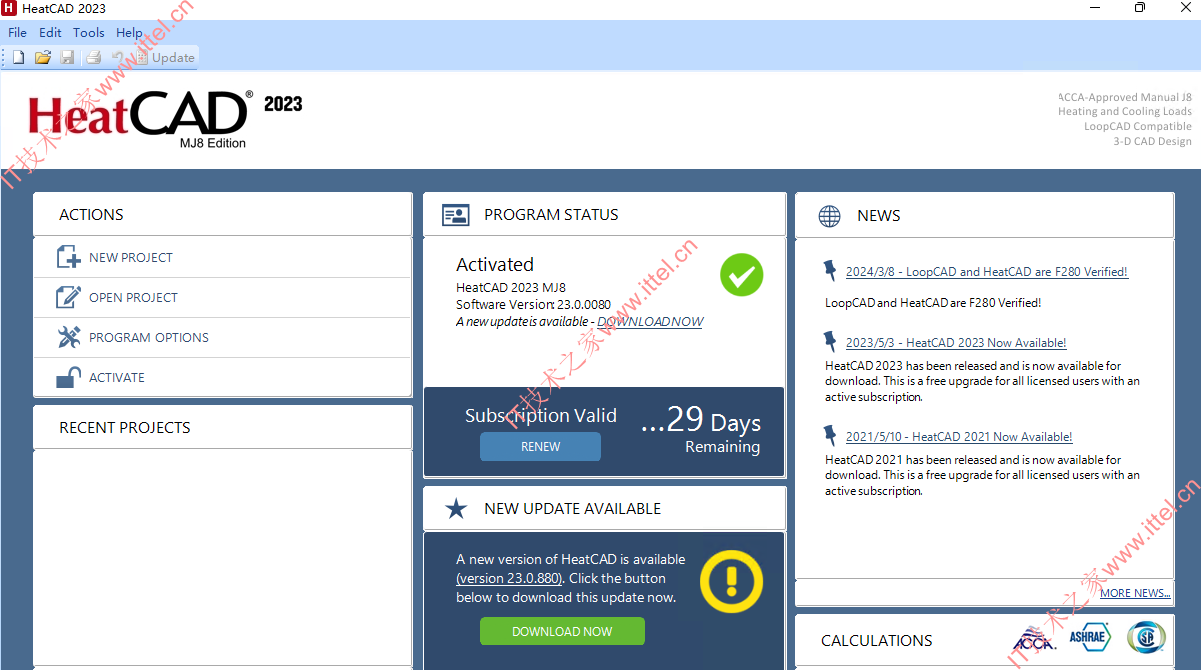Open the Help menu
The width and height of the screenshot is (1201, 670).
click(x=129, y=33)
